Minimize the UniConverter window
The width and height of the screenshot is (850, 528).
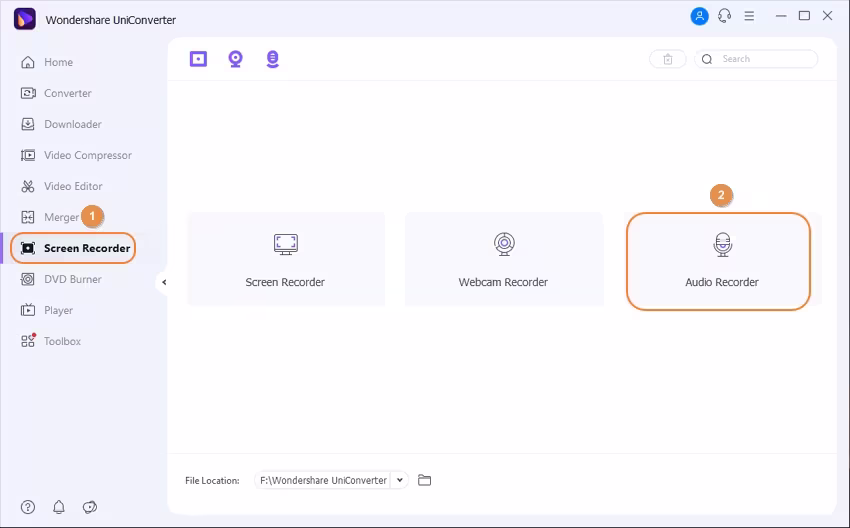[781, 16]
